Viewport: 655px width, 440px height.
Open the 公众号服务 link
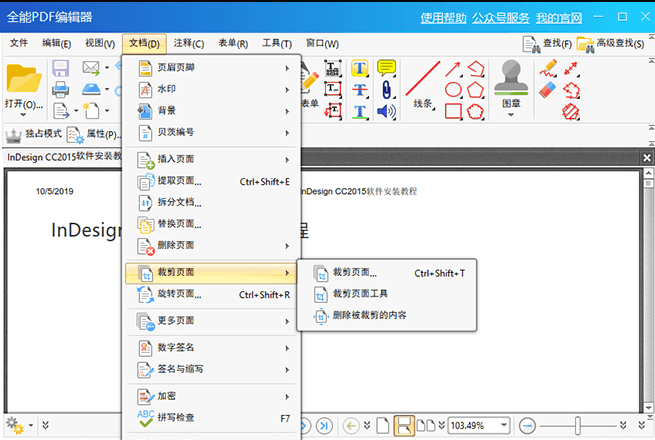pos(501,18)
